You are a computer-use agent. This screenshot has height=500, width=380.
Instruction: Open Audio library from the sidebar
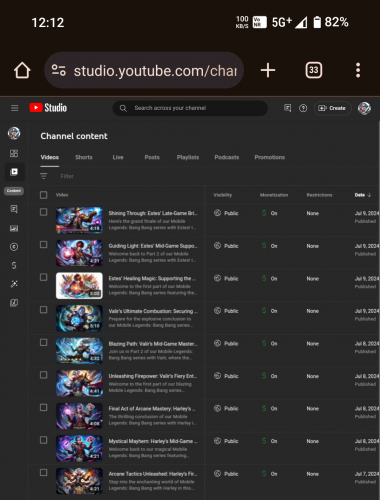pos(14,303)
